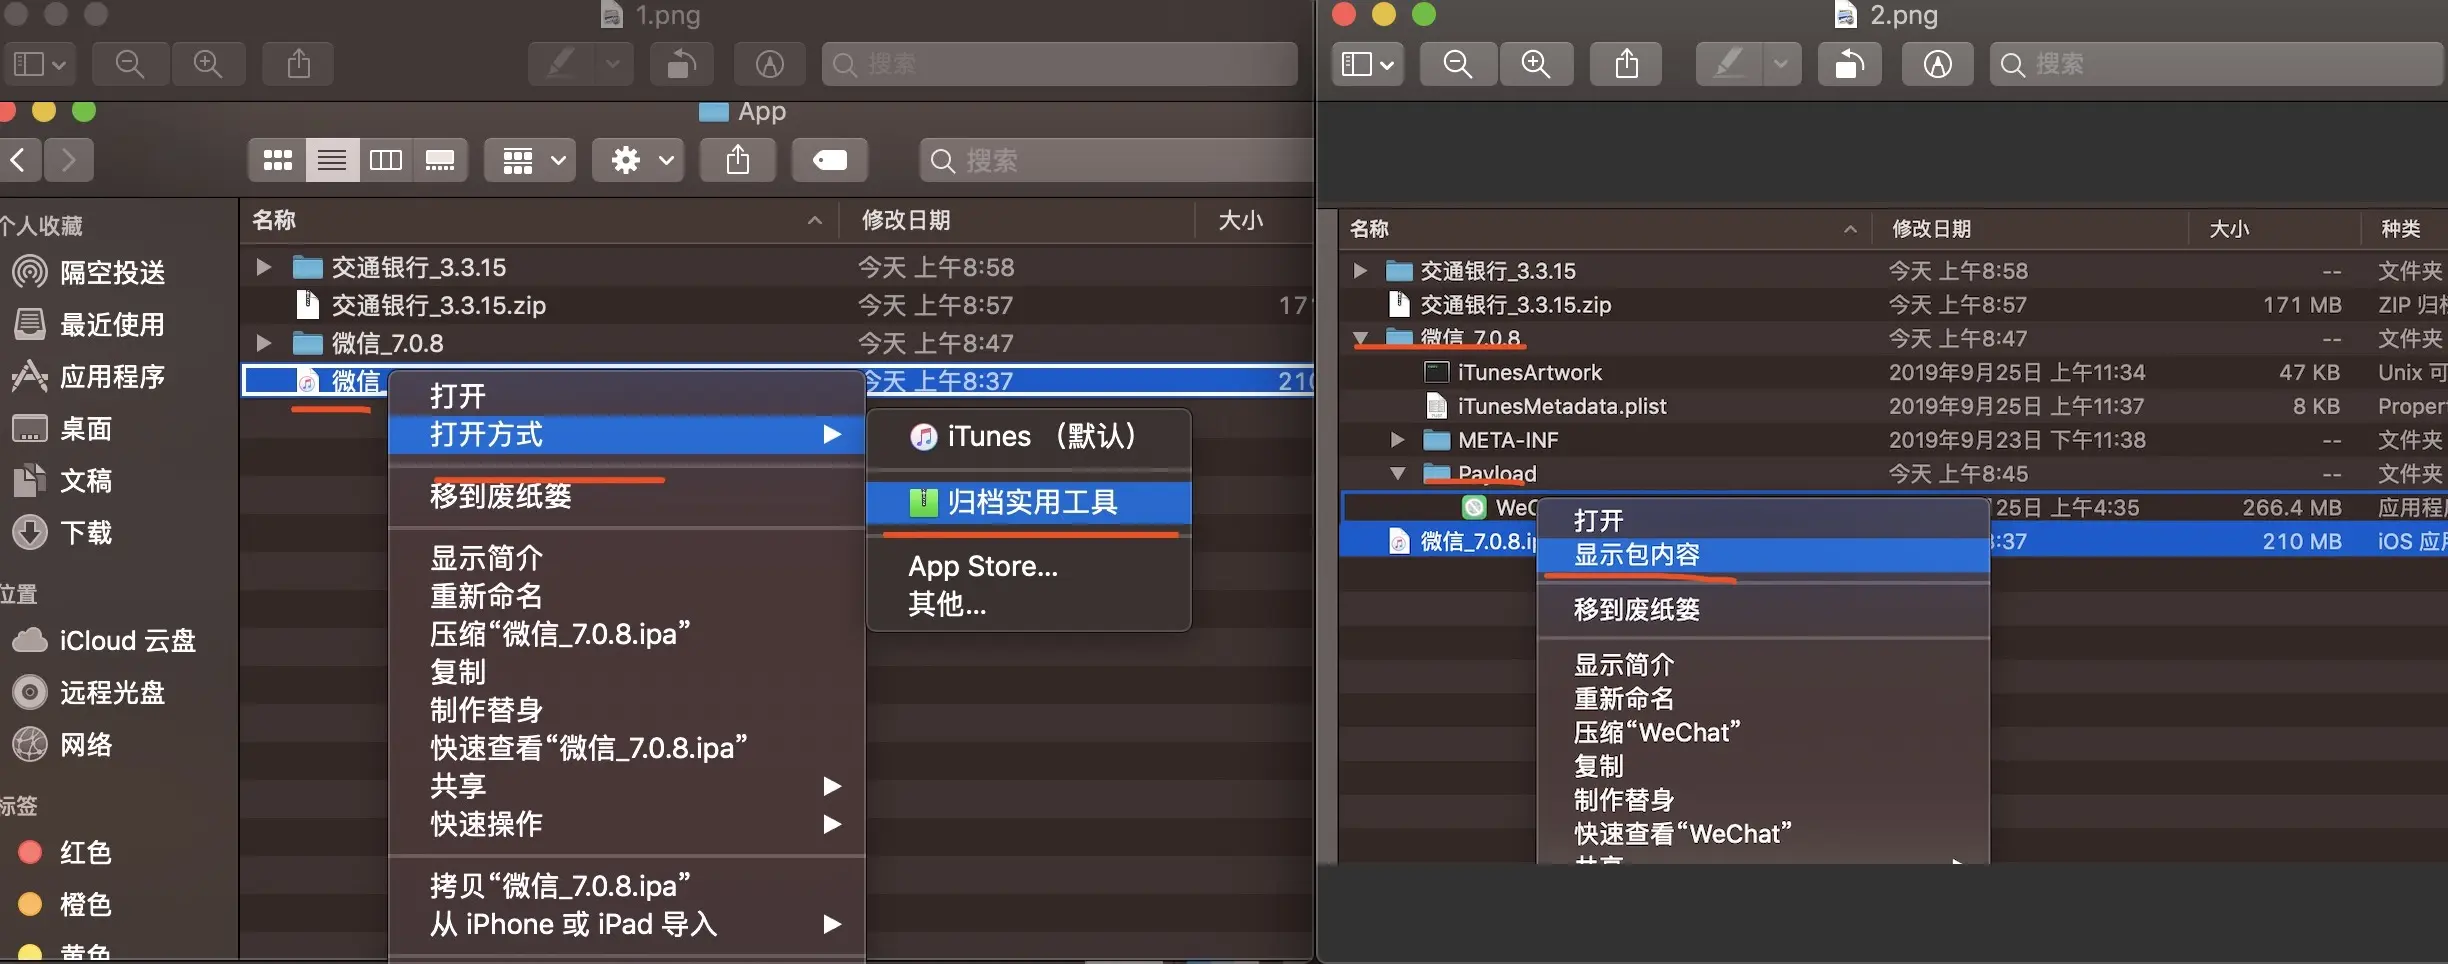Click rotate button in 2.png Preview toolbar
Image resolution: width=2448 pixels, height=964 pixels.
pyautogui.click(x=1849, y=64)
